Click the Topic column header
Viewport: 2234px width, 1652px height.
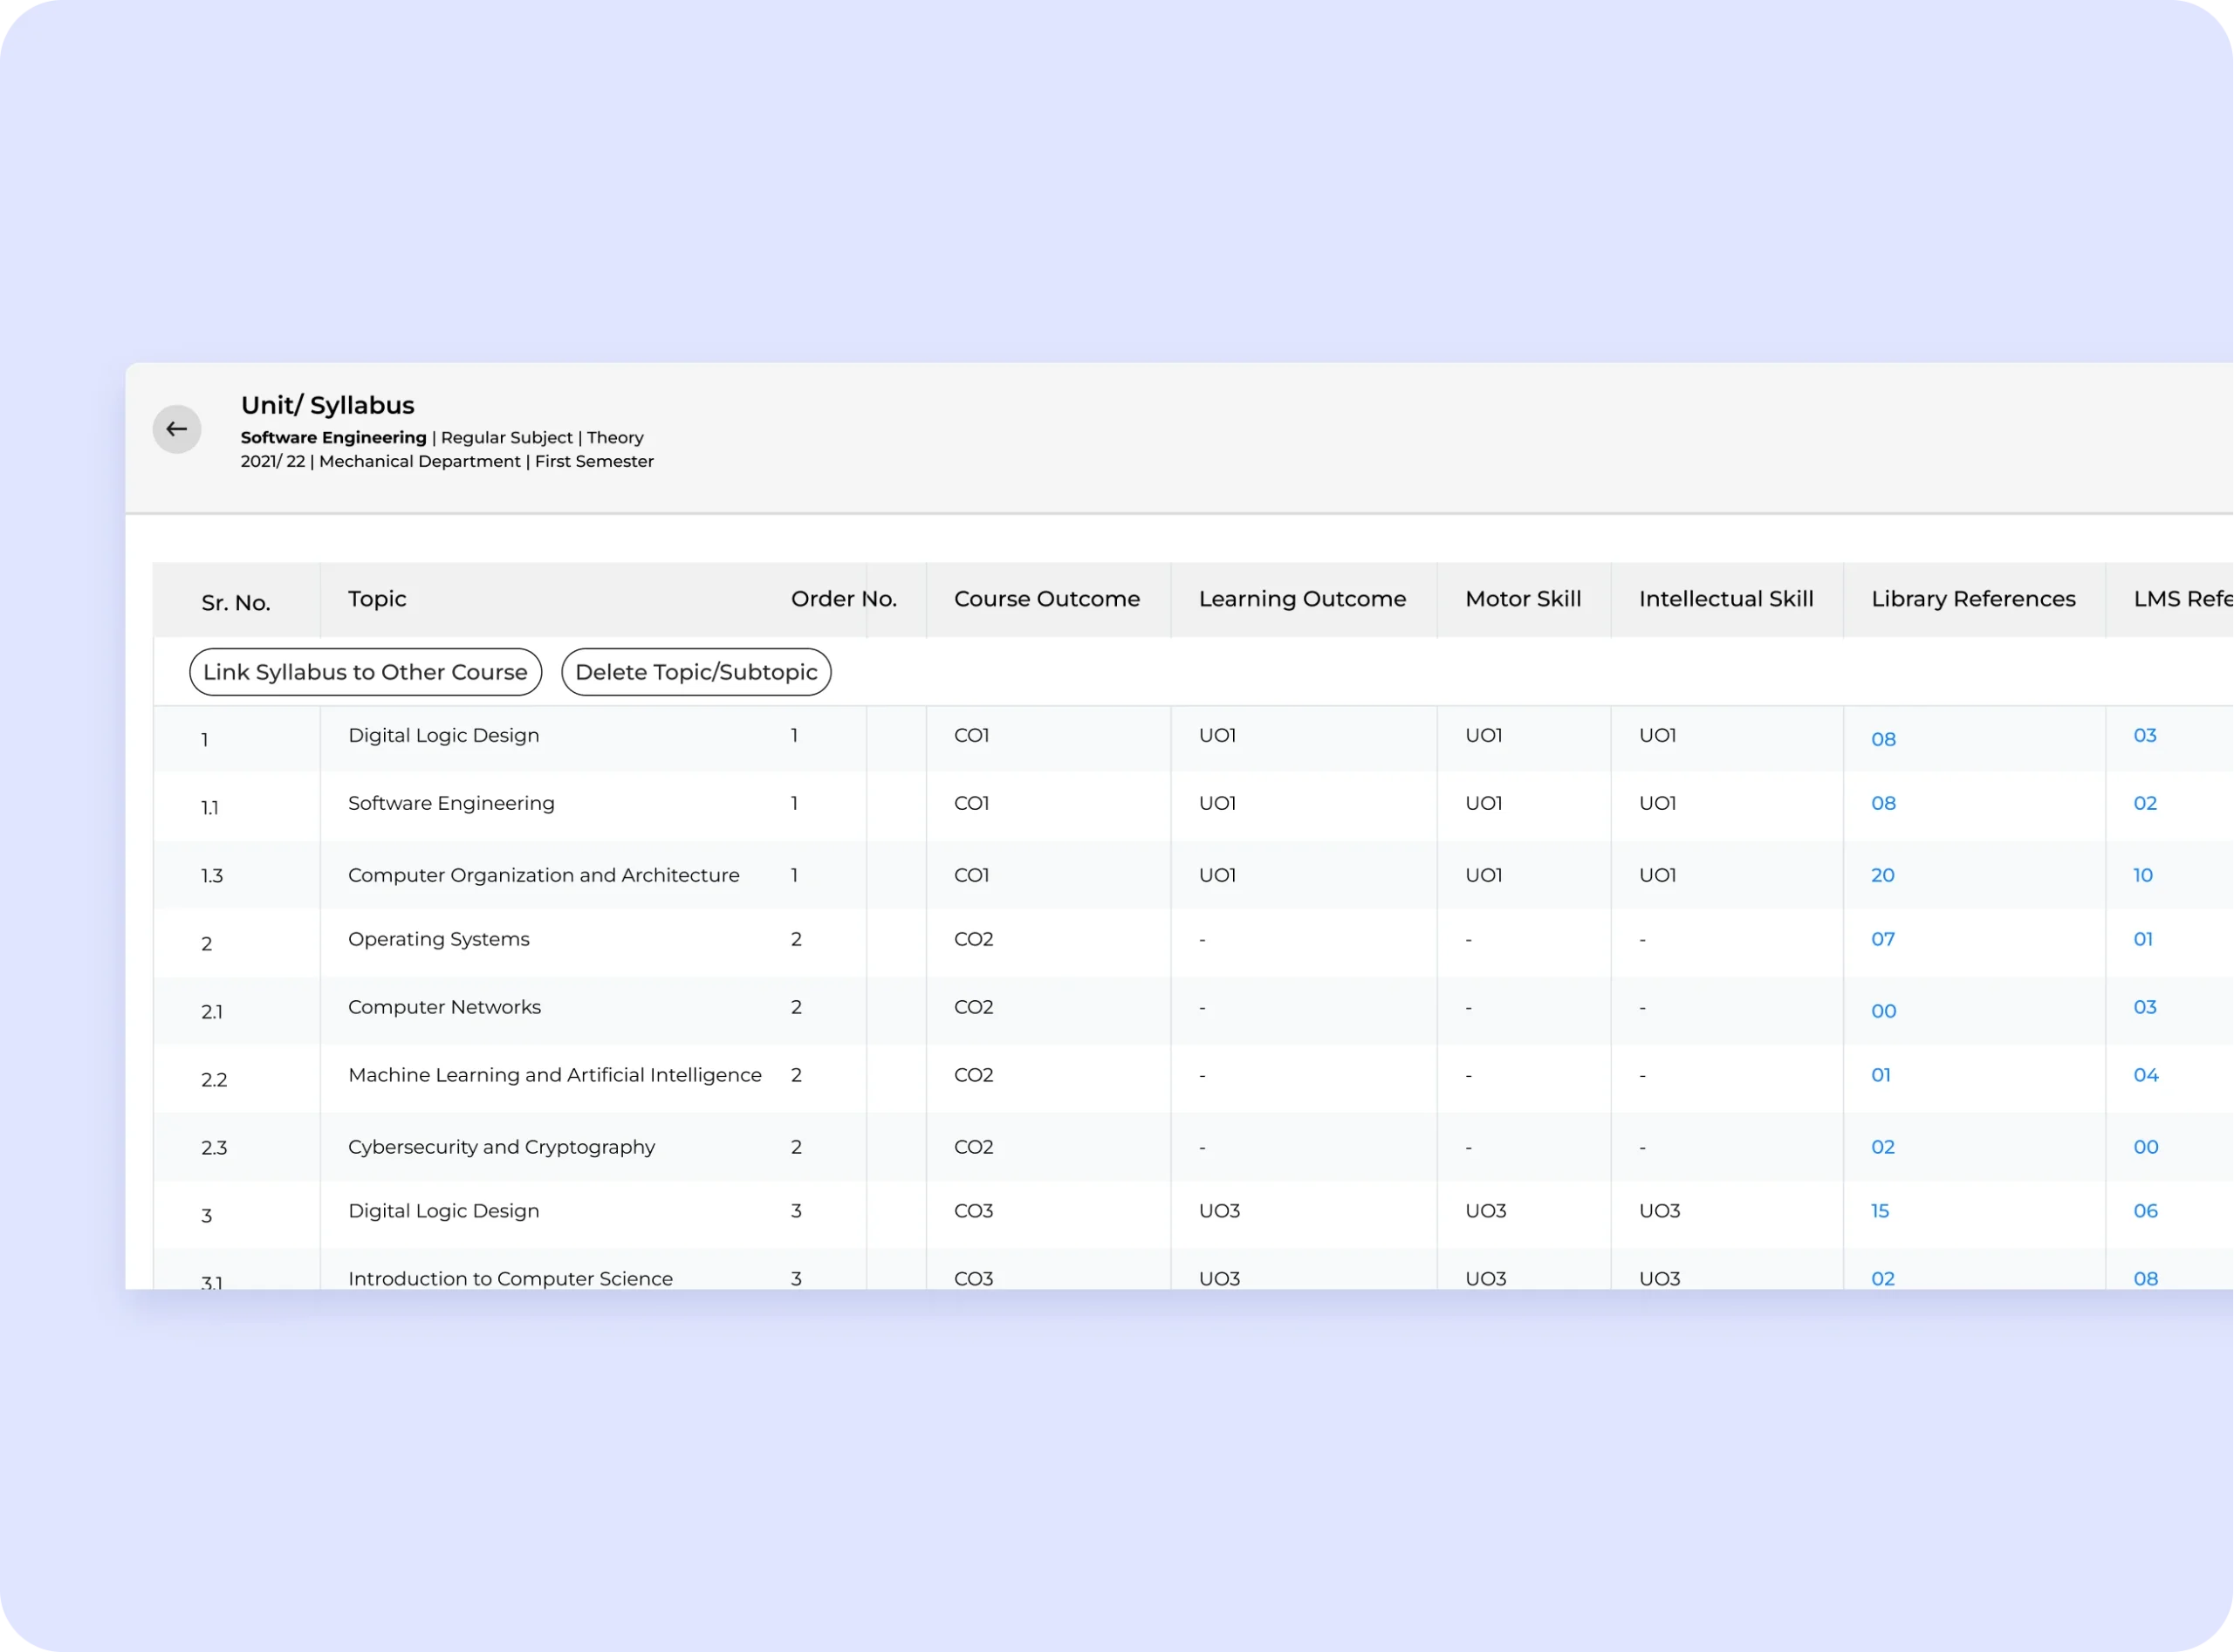(377, 599)
